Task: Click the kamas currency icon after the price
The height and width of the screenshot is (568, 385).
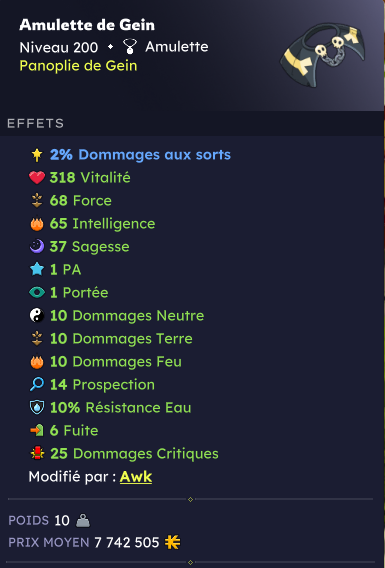Action: tap(172, 542)
